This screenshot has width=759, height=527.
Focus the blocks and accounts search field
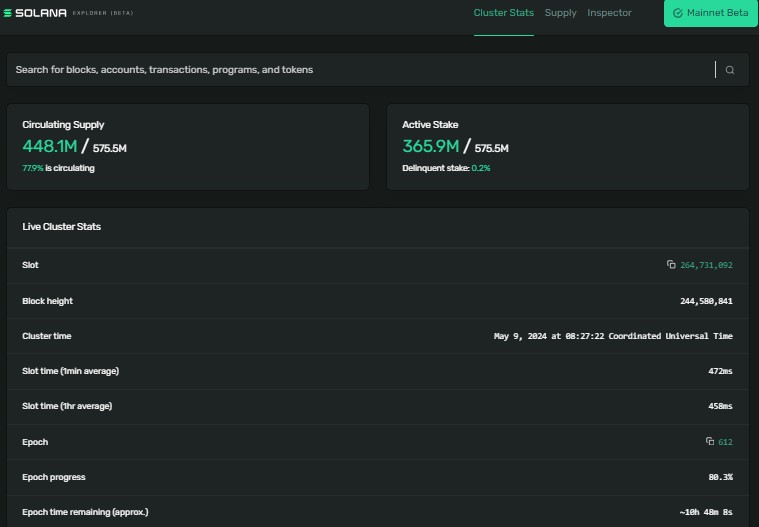pyautogui.click(x=360, y=70)
